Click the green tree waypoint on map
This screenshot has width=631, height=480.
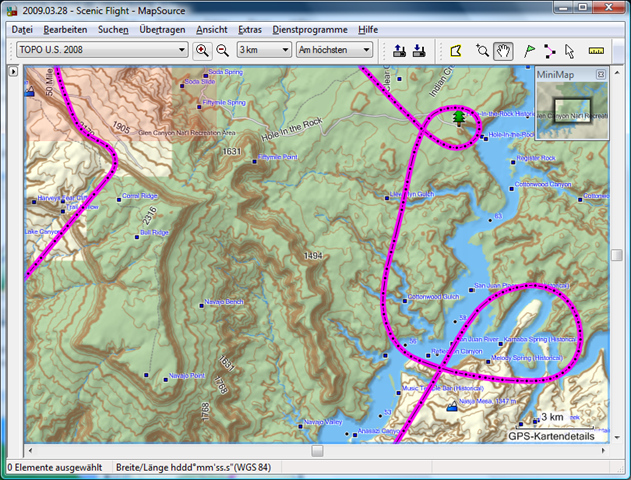pos(459,118)
